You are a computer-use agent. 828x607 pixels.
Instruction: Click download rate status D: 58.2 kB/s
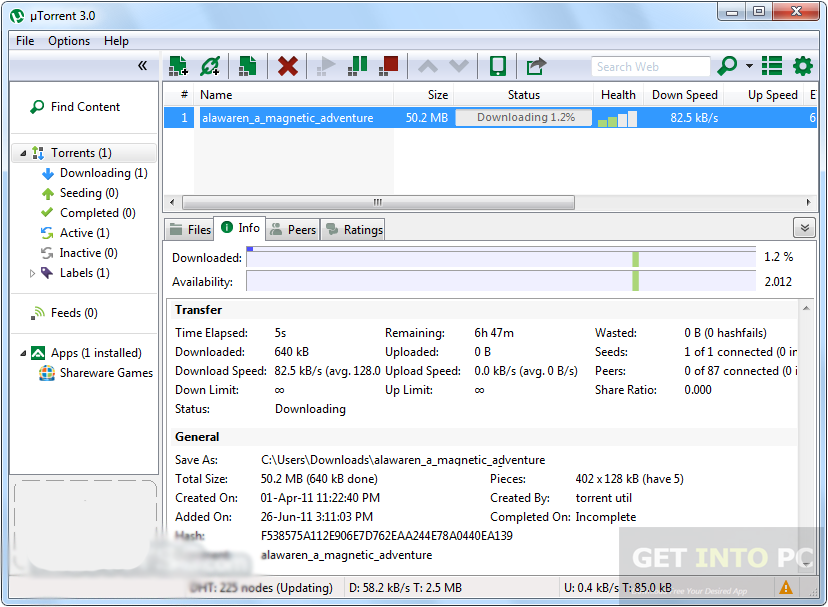pyautogui.click(x=405, y=588)
